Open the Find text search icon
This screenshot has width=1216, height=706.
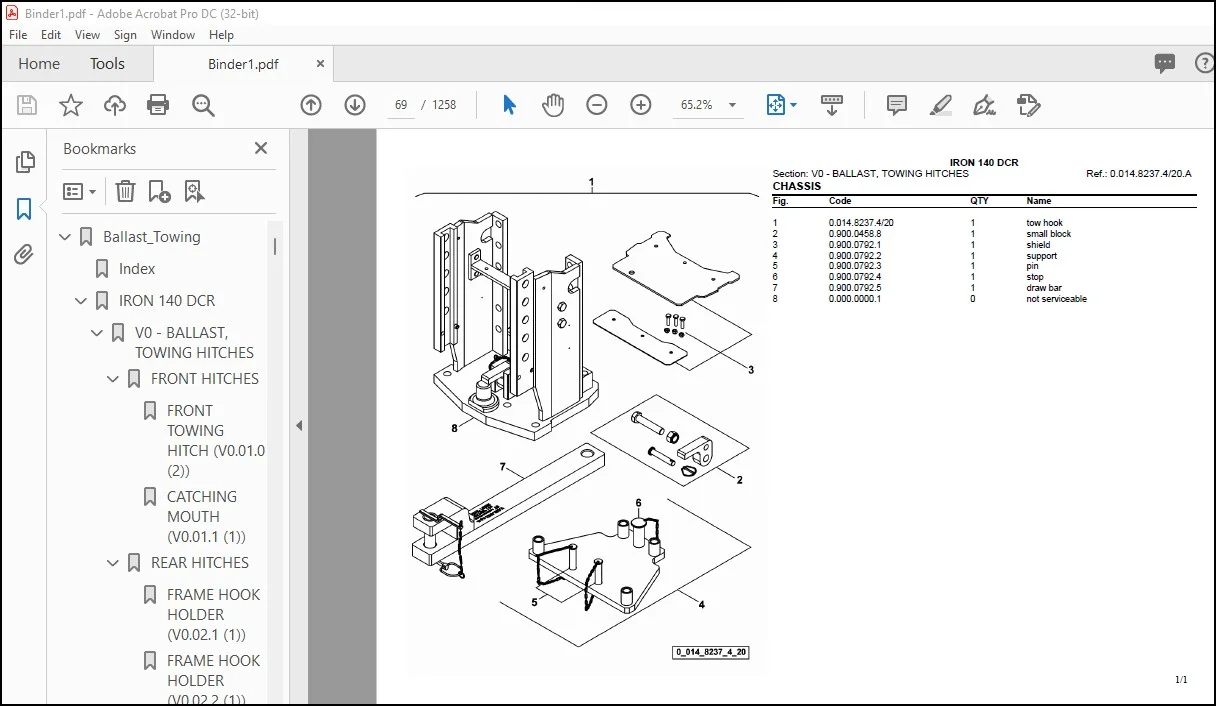(203, 105)
